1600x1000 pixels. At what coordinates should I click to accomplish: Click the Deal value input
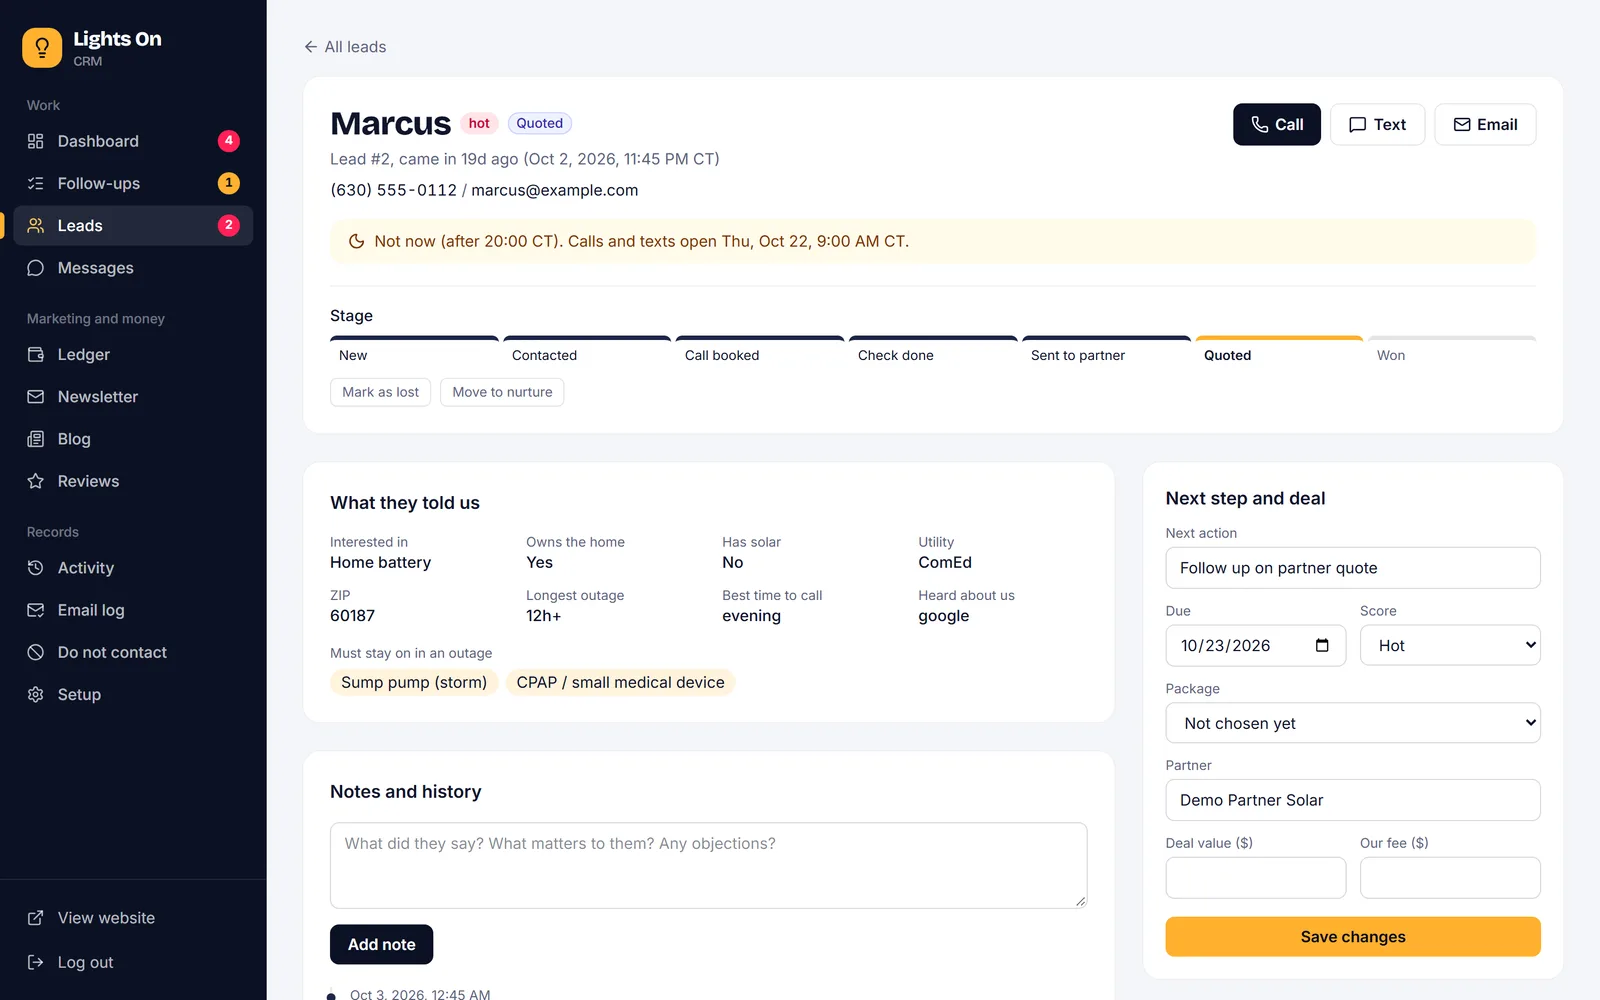tap(1256, 878)
